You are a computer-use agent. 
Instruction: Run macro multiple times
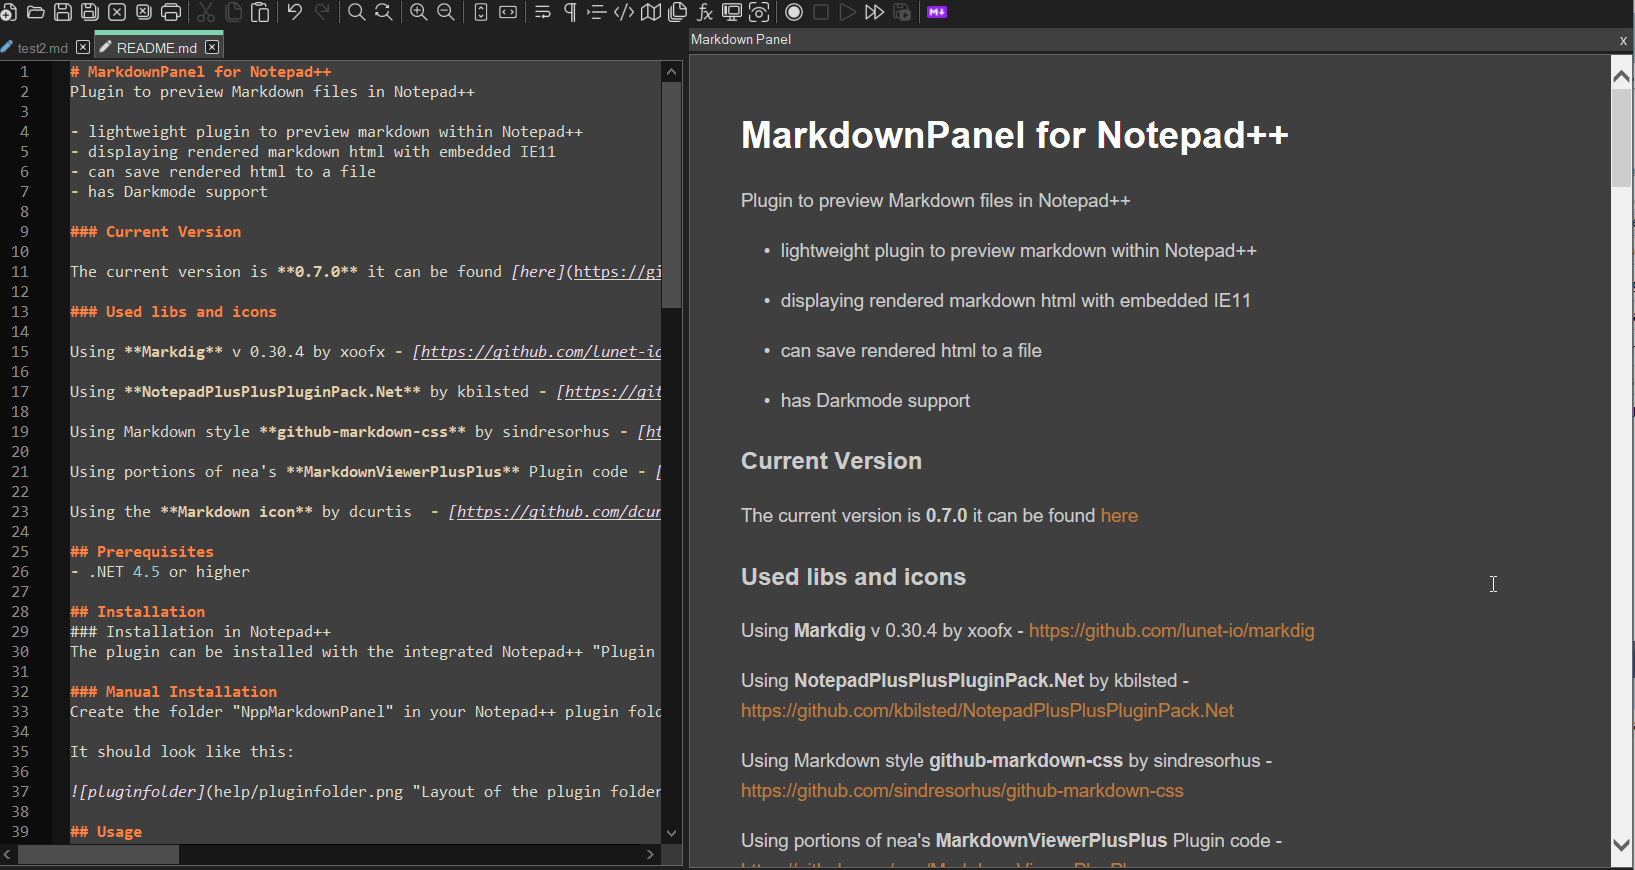click(875, 12)
